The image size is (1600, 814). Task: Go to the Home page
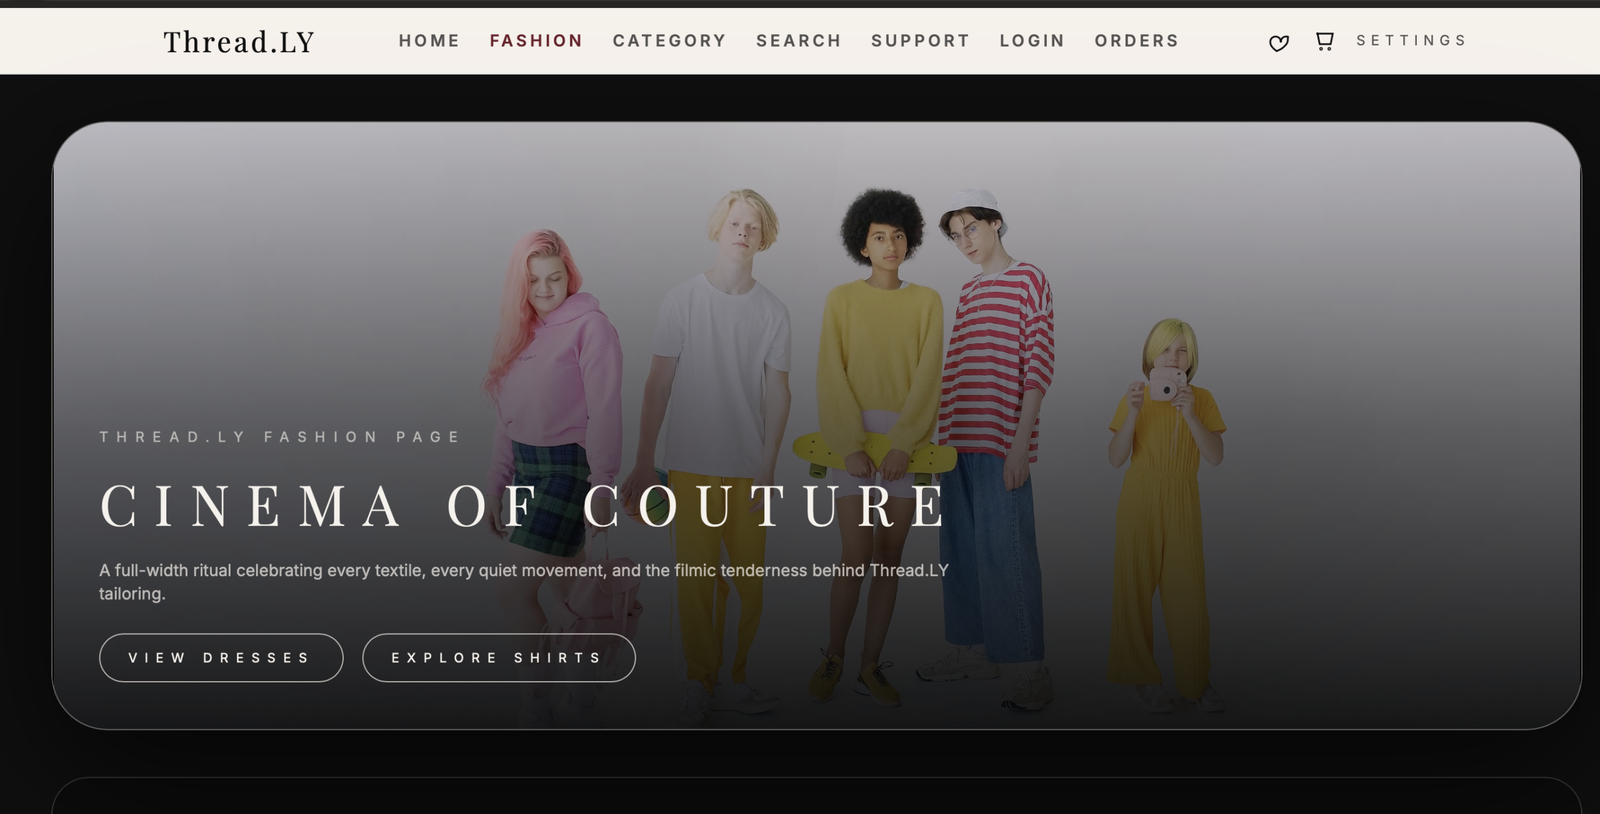click(x=429, y=41)
